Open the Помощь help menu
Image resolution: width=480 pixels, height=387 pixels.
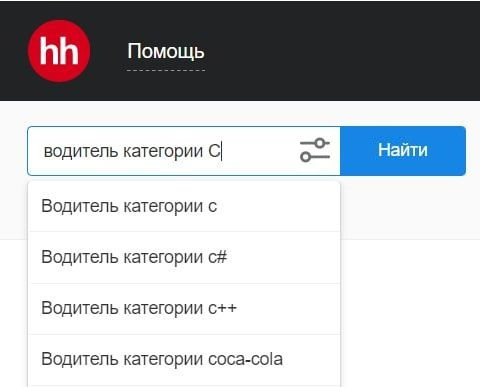point(166,52)
